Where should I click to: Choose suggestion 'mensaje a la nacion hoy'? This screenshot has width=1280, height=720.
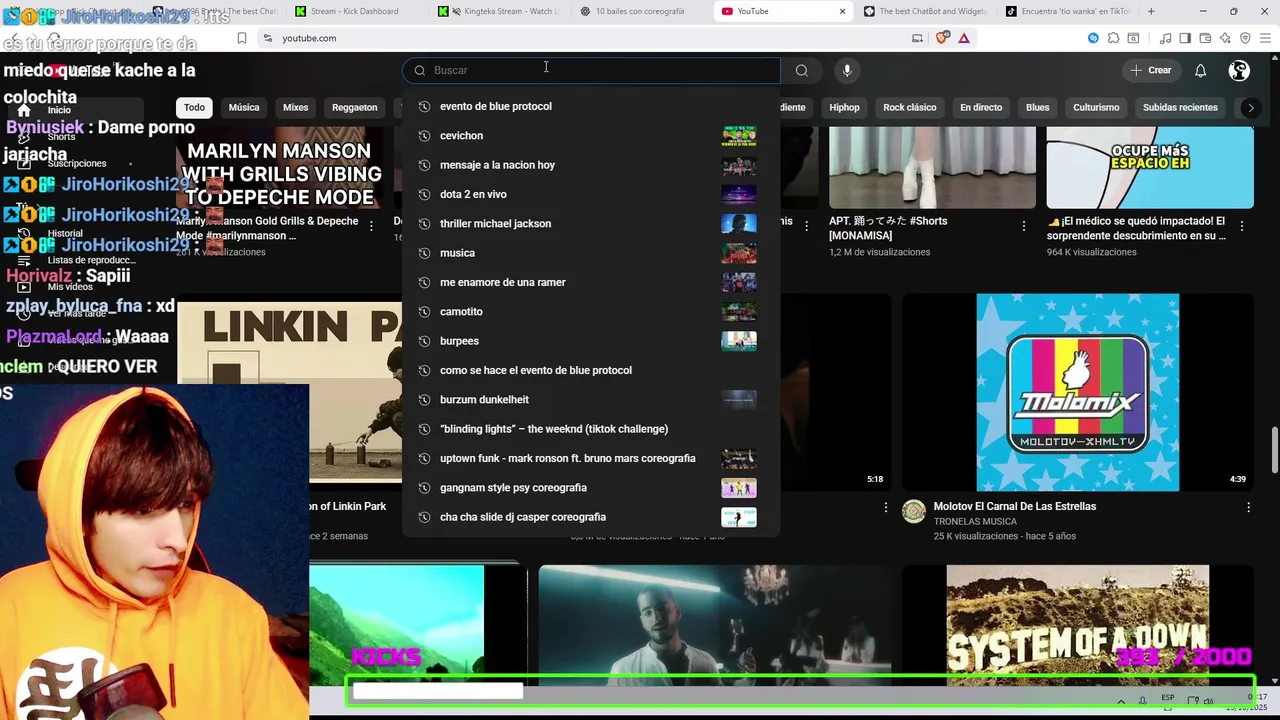591,165
